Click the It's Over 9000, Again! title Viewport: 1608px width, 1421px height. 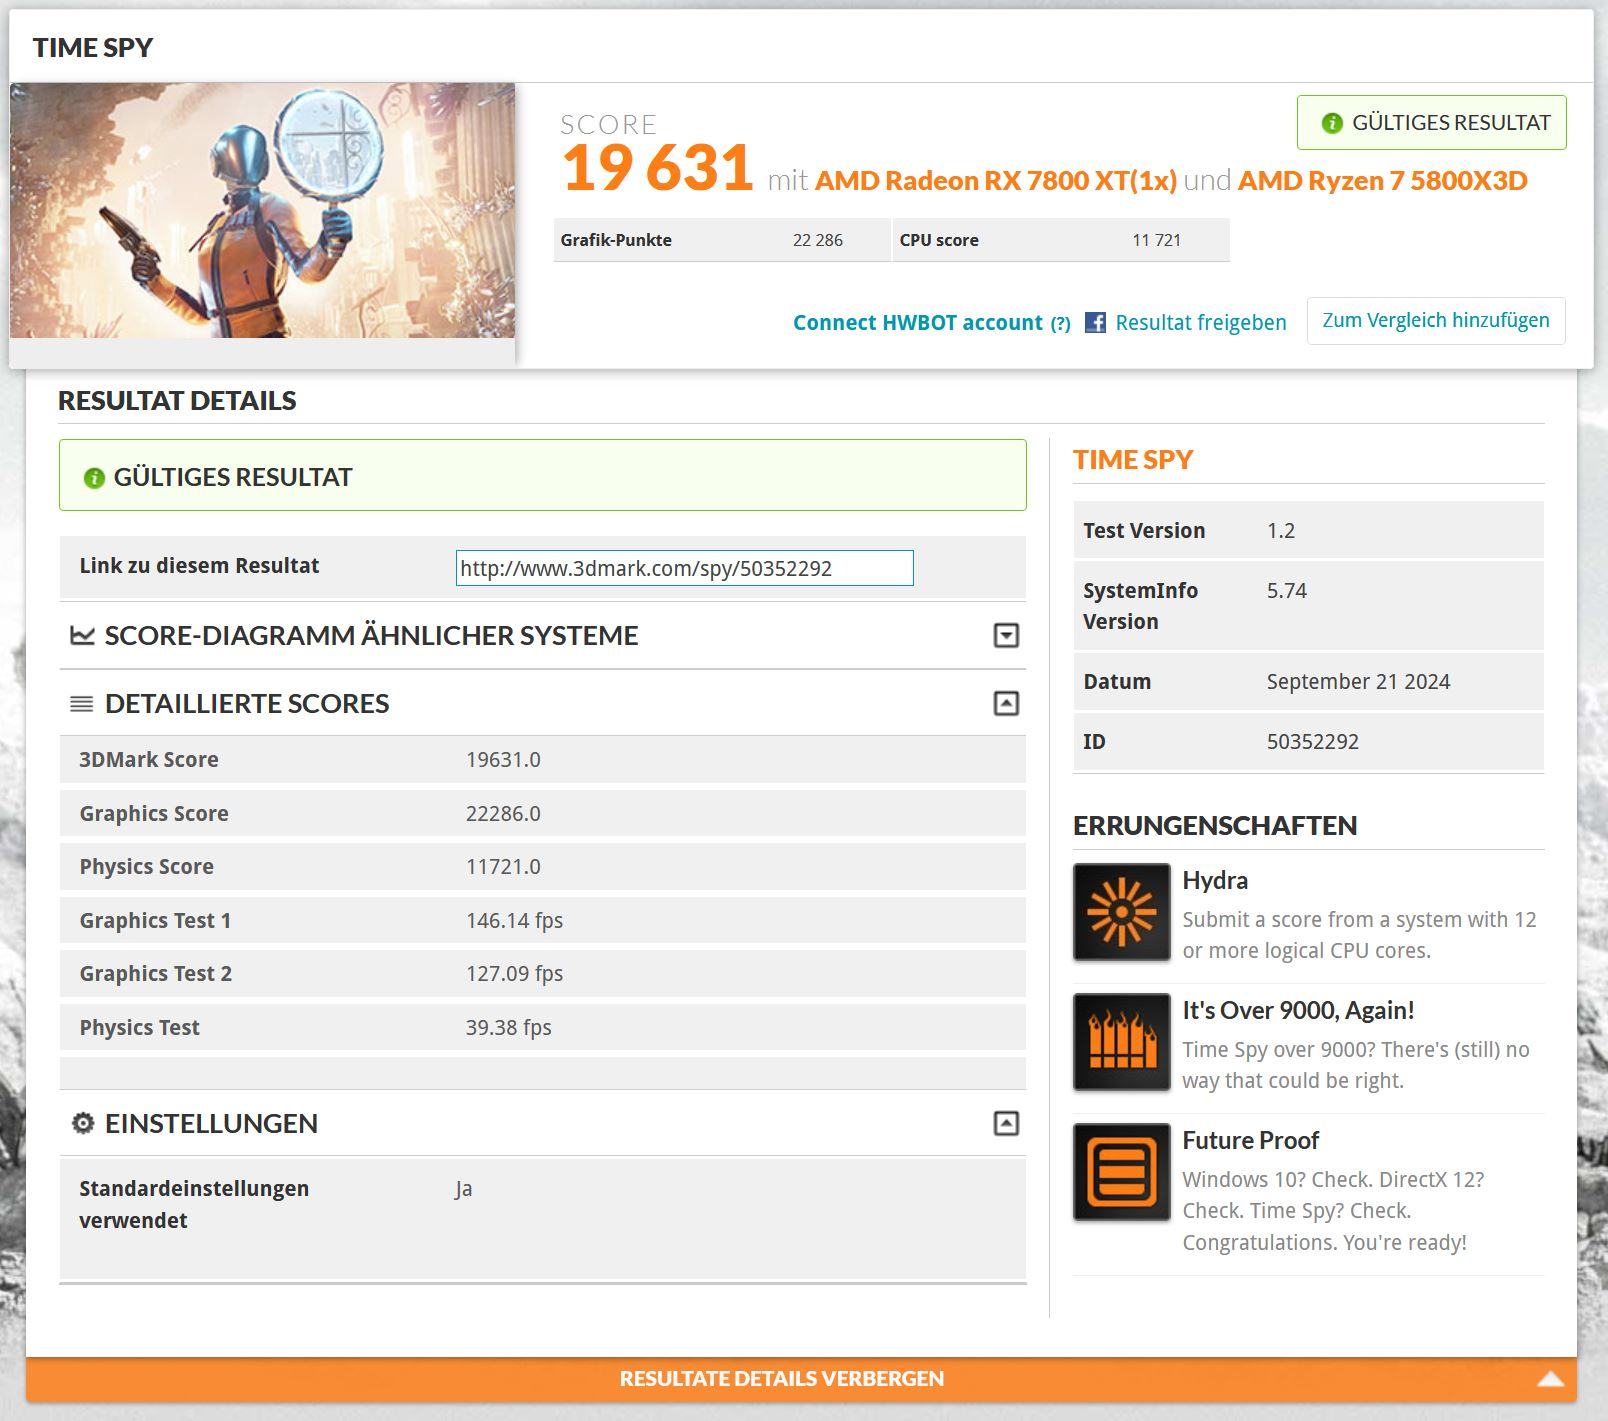pyautogui.click(x=1298, y=1010)
